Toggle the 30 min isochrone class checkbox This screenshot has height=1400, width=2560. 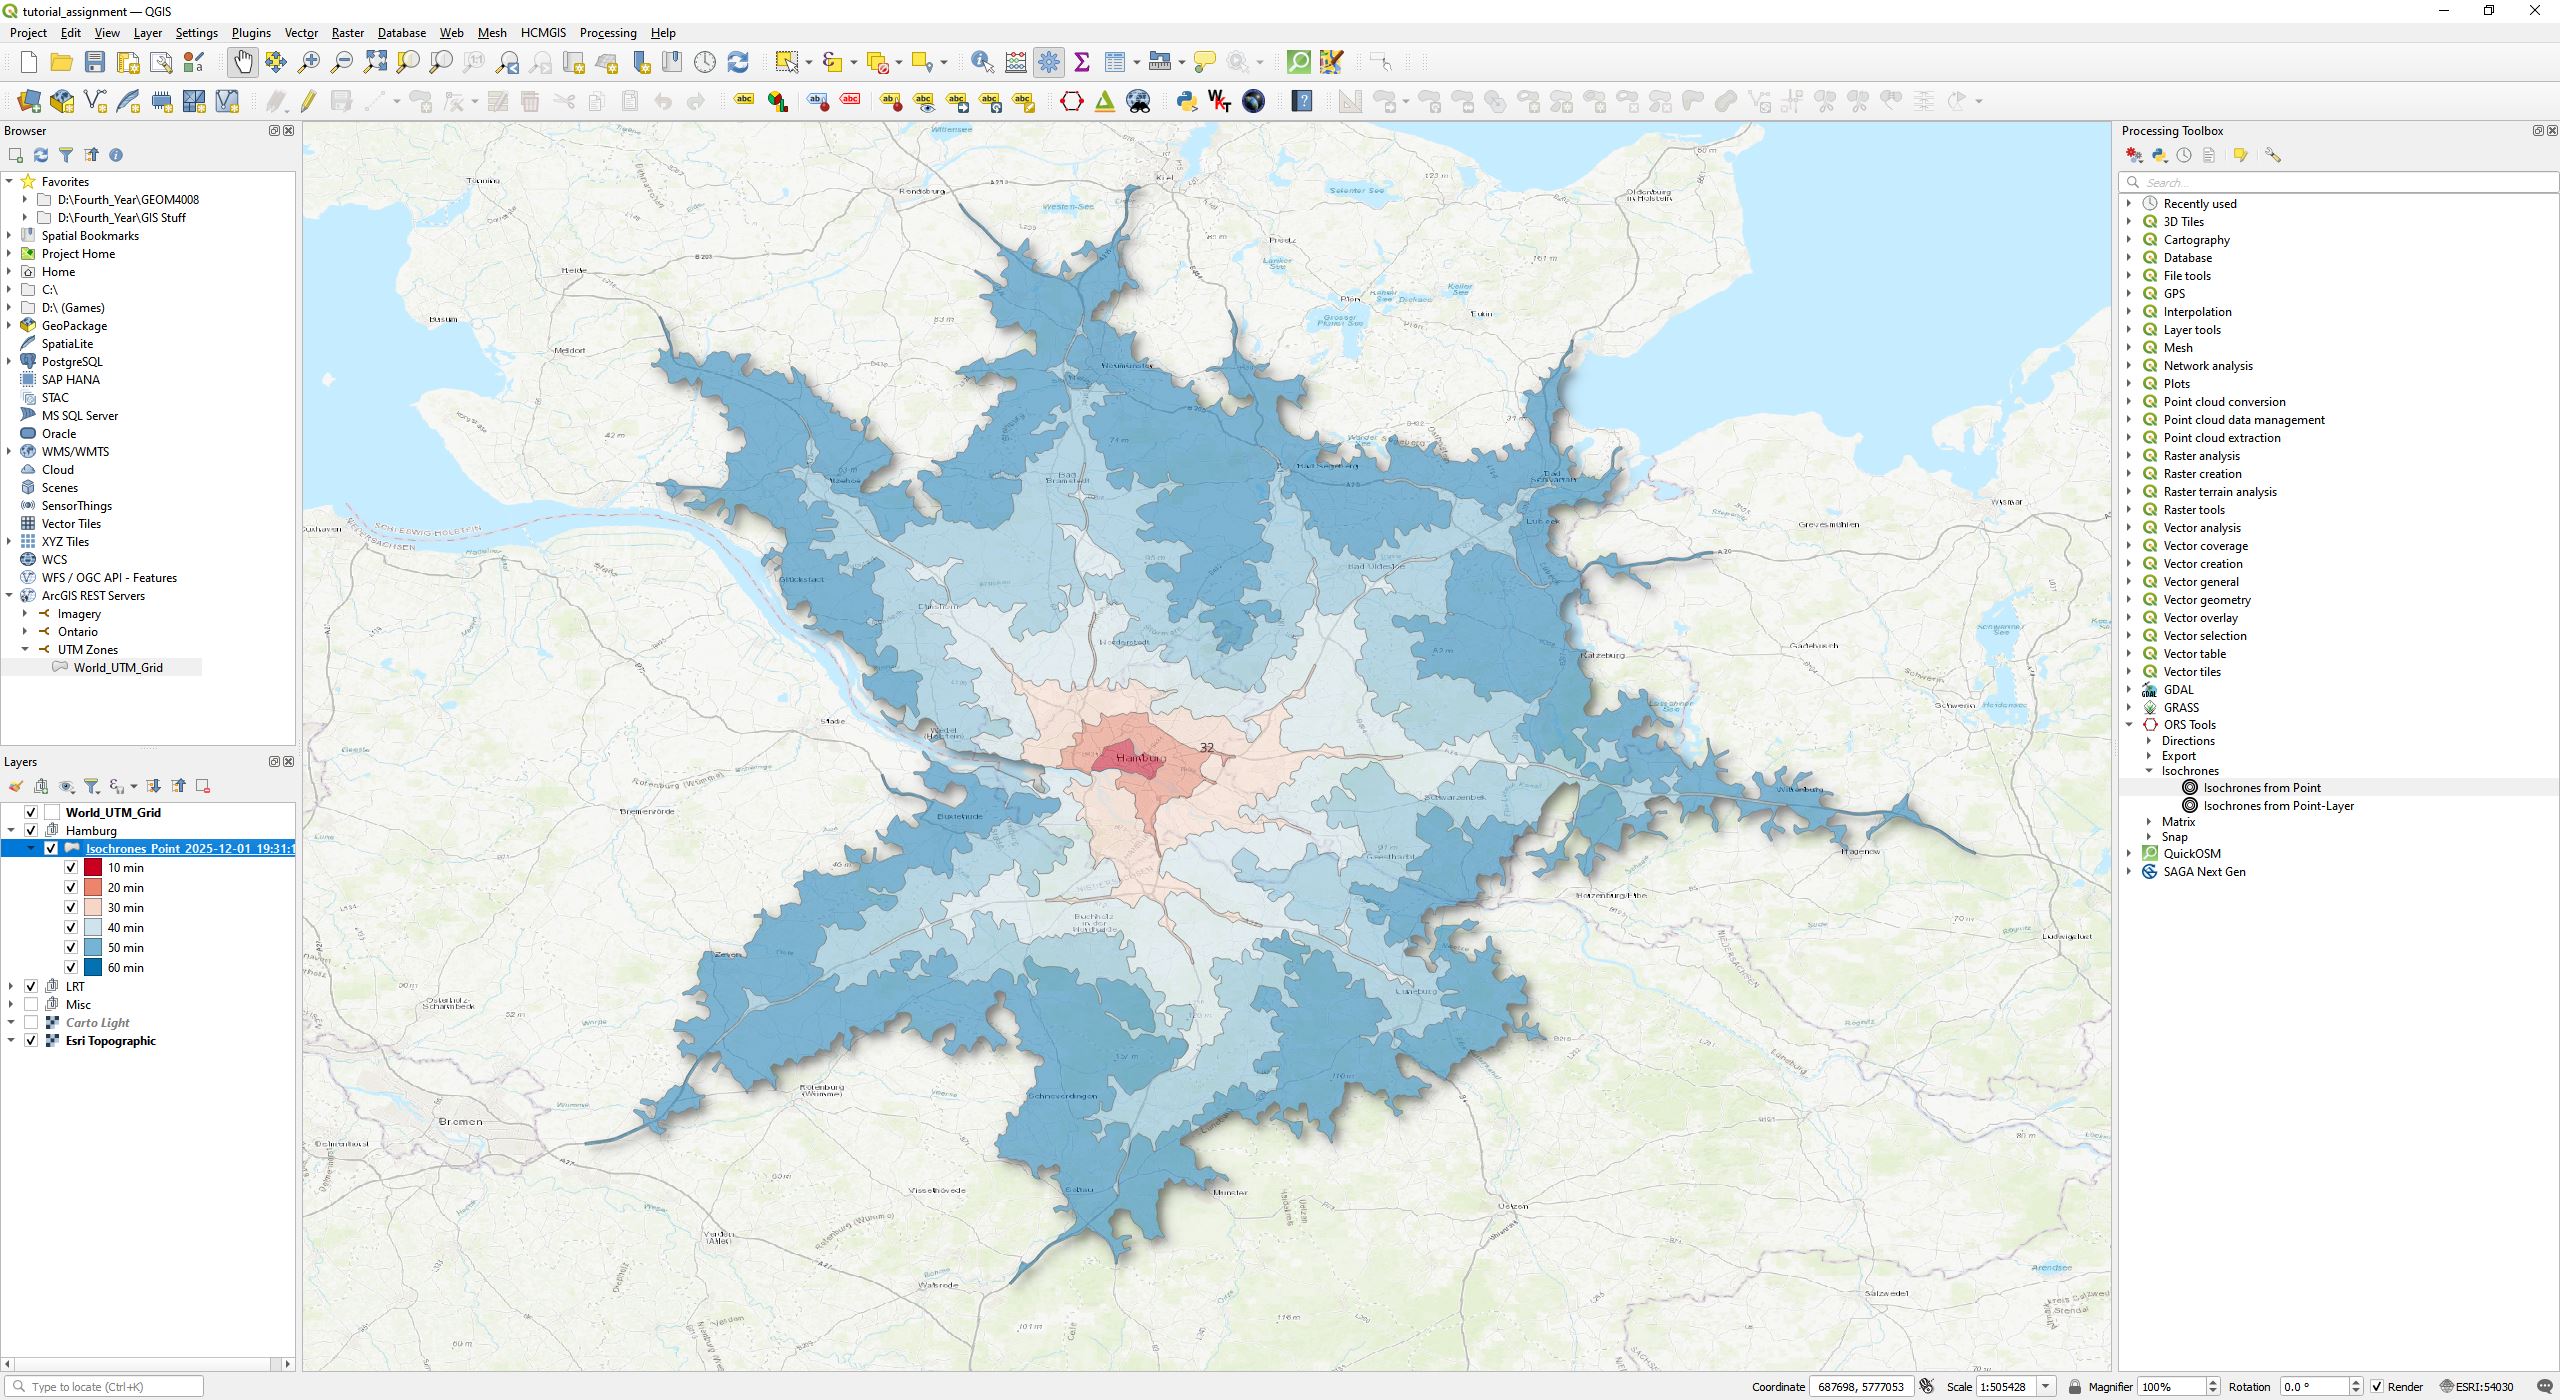click(71, 908)
